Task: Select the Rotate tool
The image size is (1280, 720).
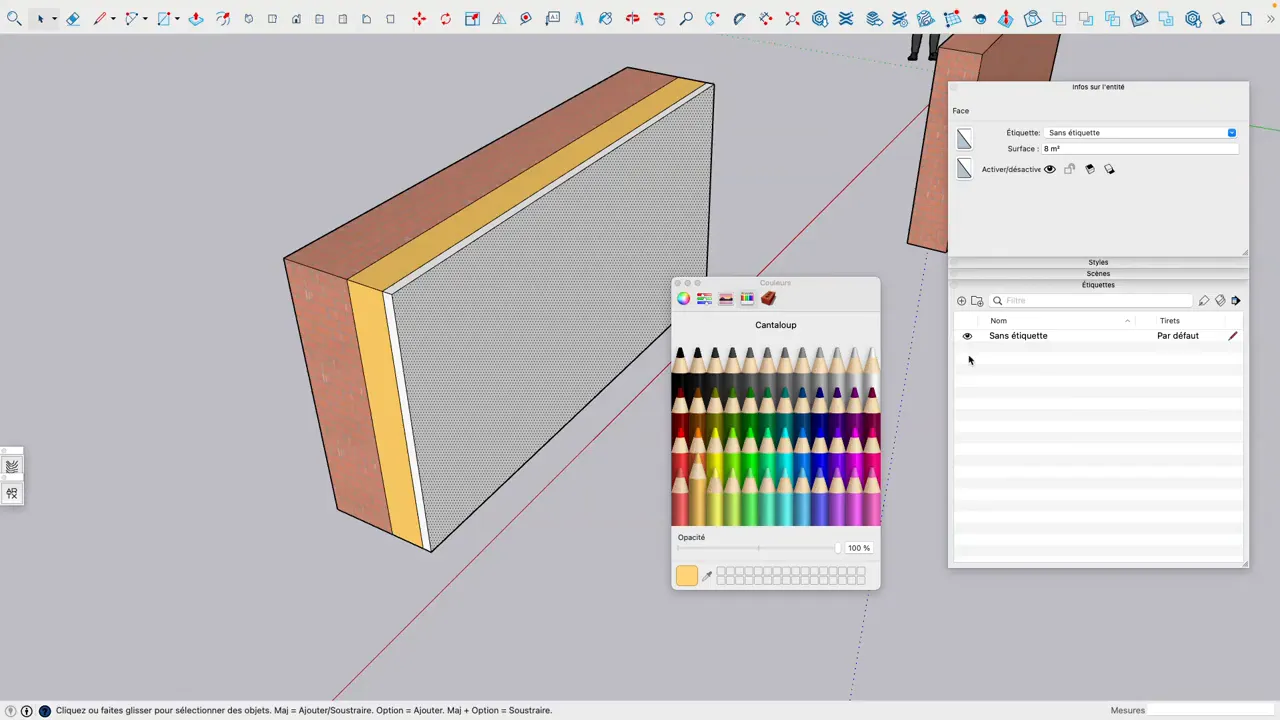Action: [x=446, y=19]
